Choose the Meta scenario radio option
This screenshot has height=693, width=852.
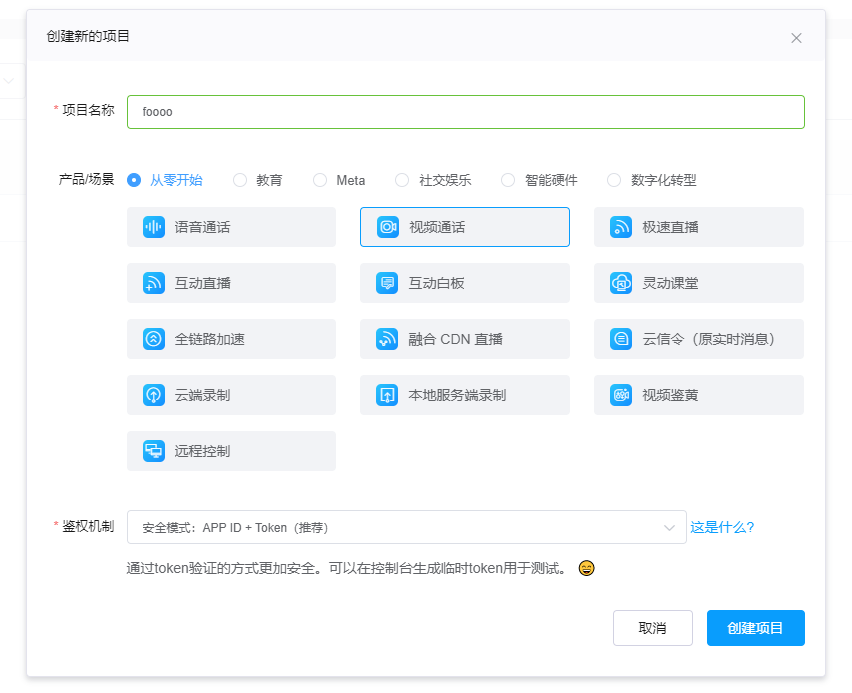(x=320, y=180)
